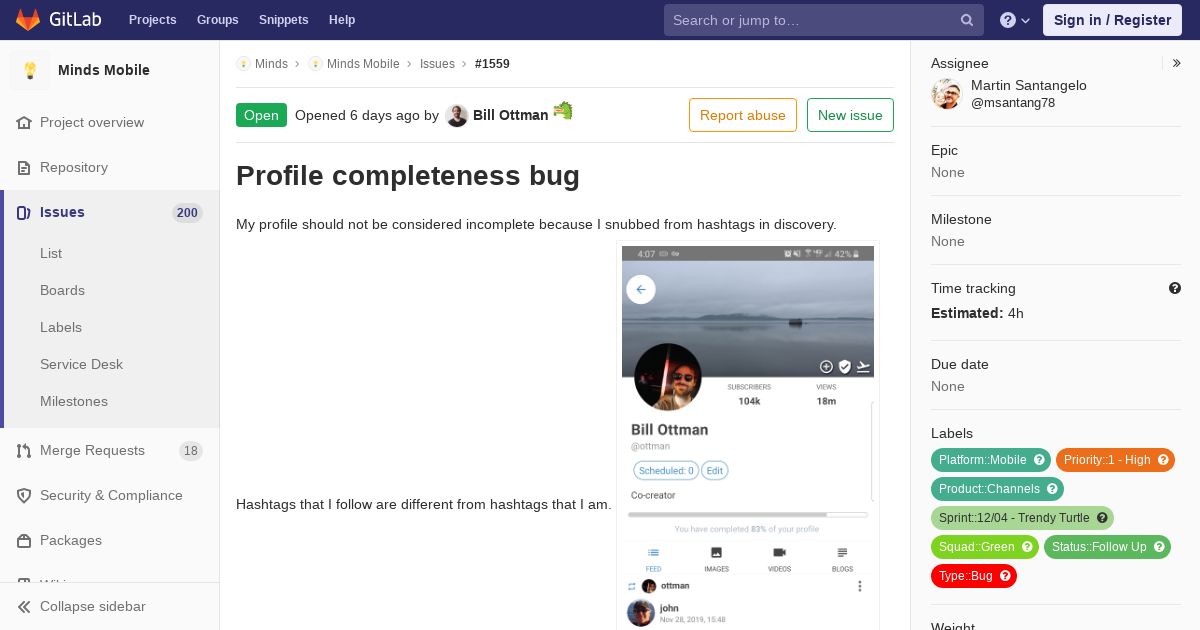
Task: Click the Time tracking help icon
Action: [1175, 288]
